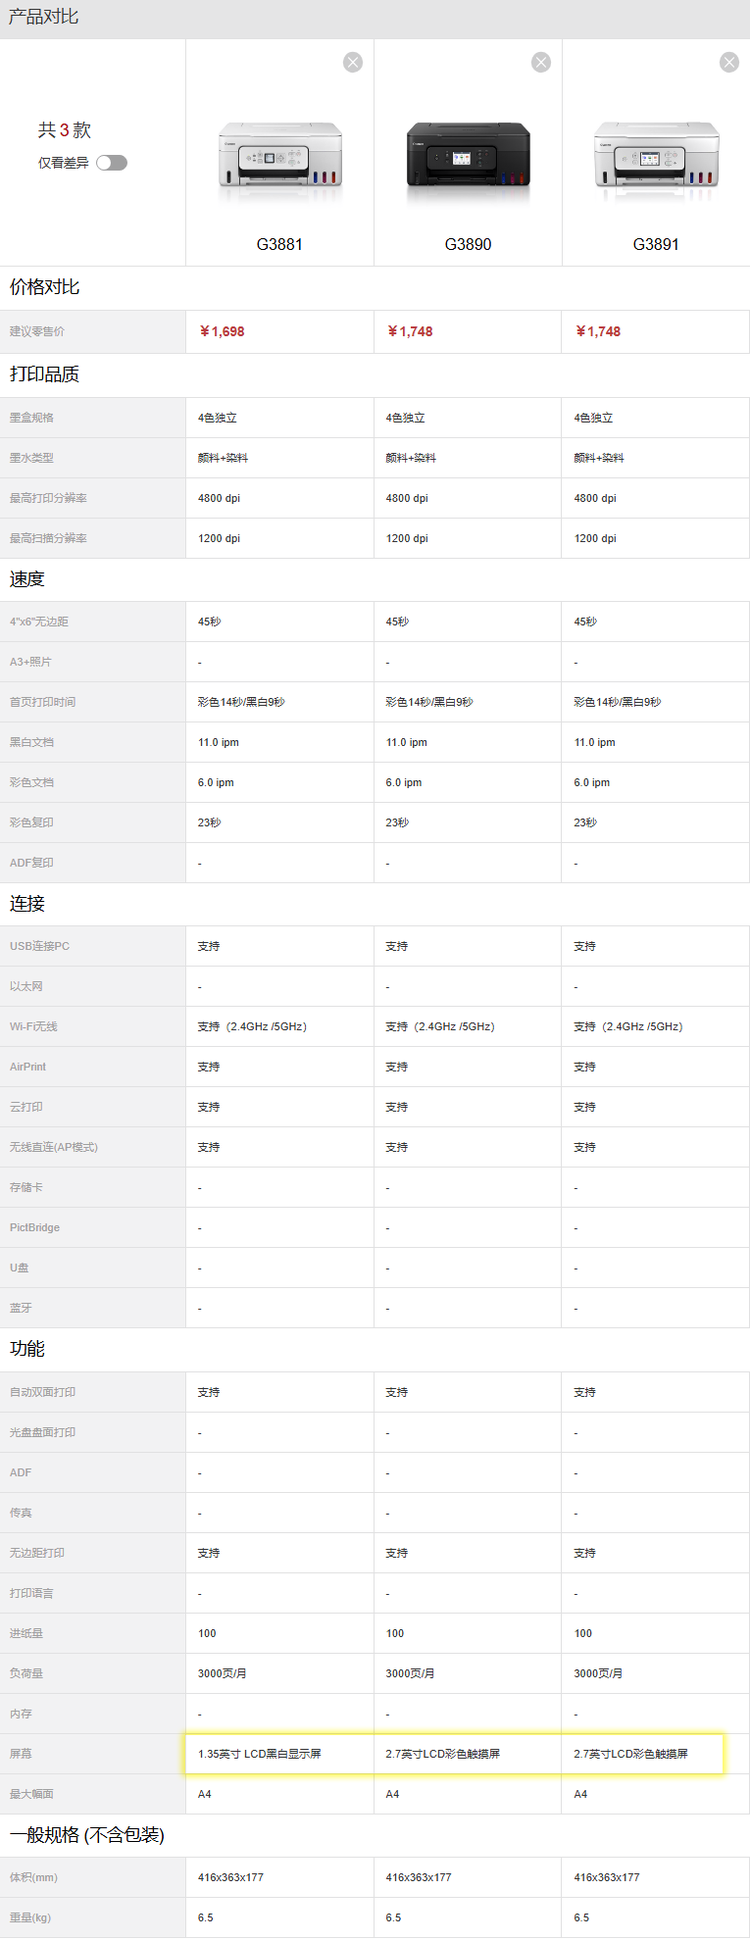Click the 打印品质 section heading
This screenshot has height=1940, width=750.
45,374
